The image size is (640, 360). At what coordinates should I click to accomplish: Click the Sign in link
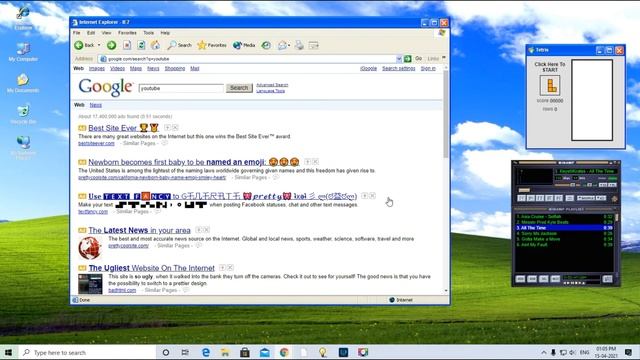point(428,69)
